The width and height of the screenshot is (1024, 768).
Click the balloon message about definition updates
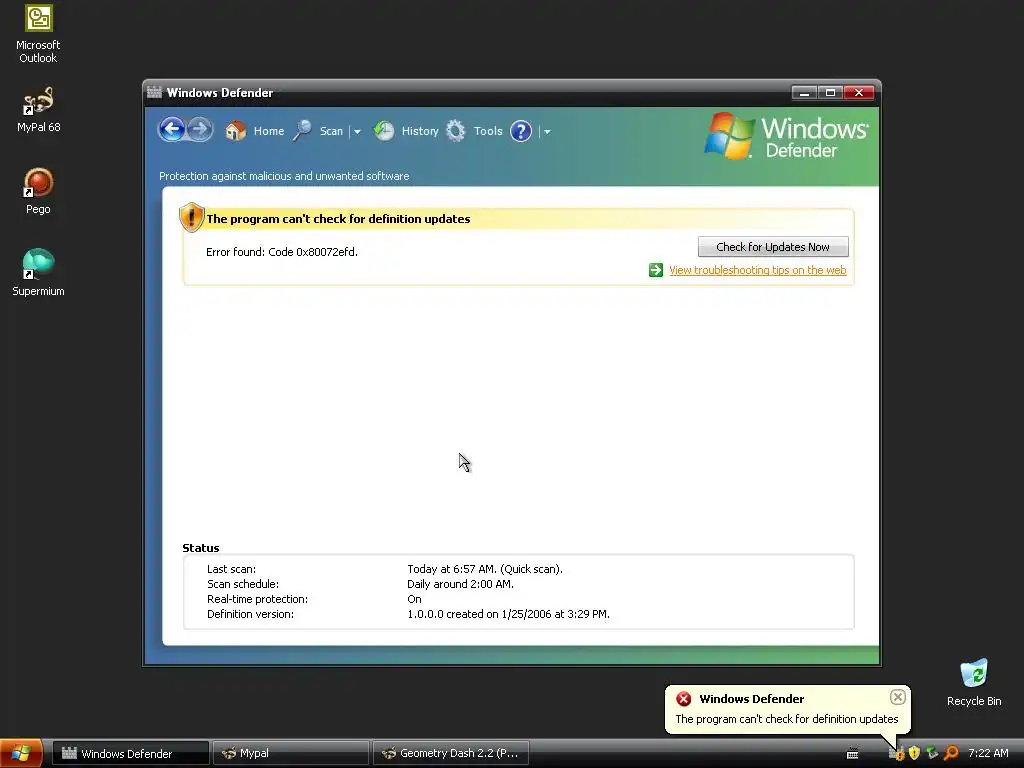pyautogui.click(x=787, y=719)
